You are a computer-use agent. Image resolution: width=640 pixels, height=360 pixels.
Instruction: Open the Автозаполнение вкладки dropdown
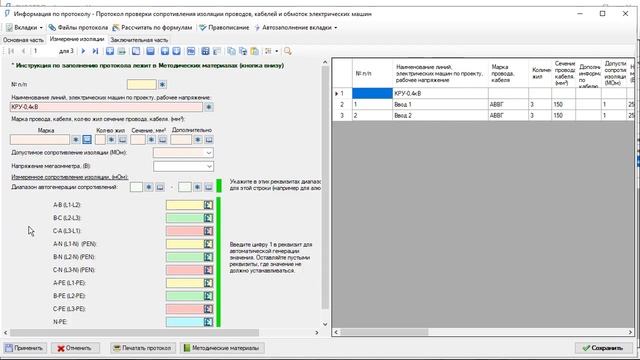point(296,28)
